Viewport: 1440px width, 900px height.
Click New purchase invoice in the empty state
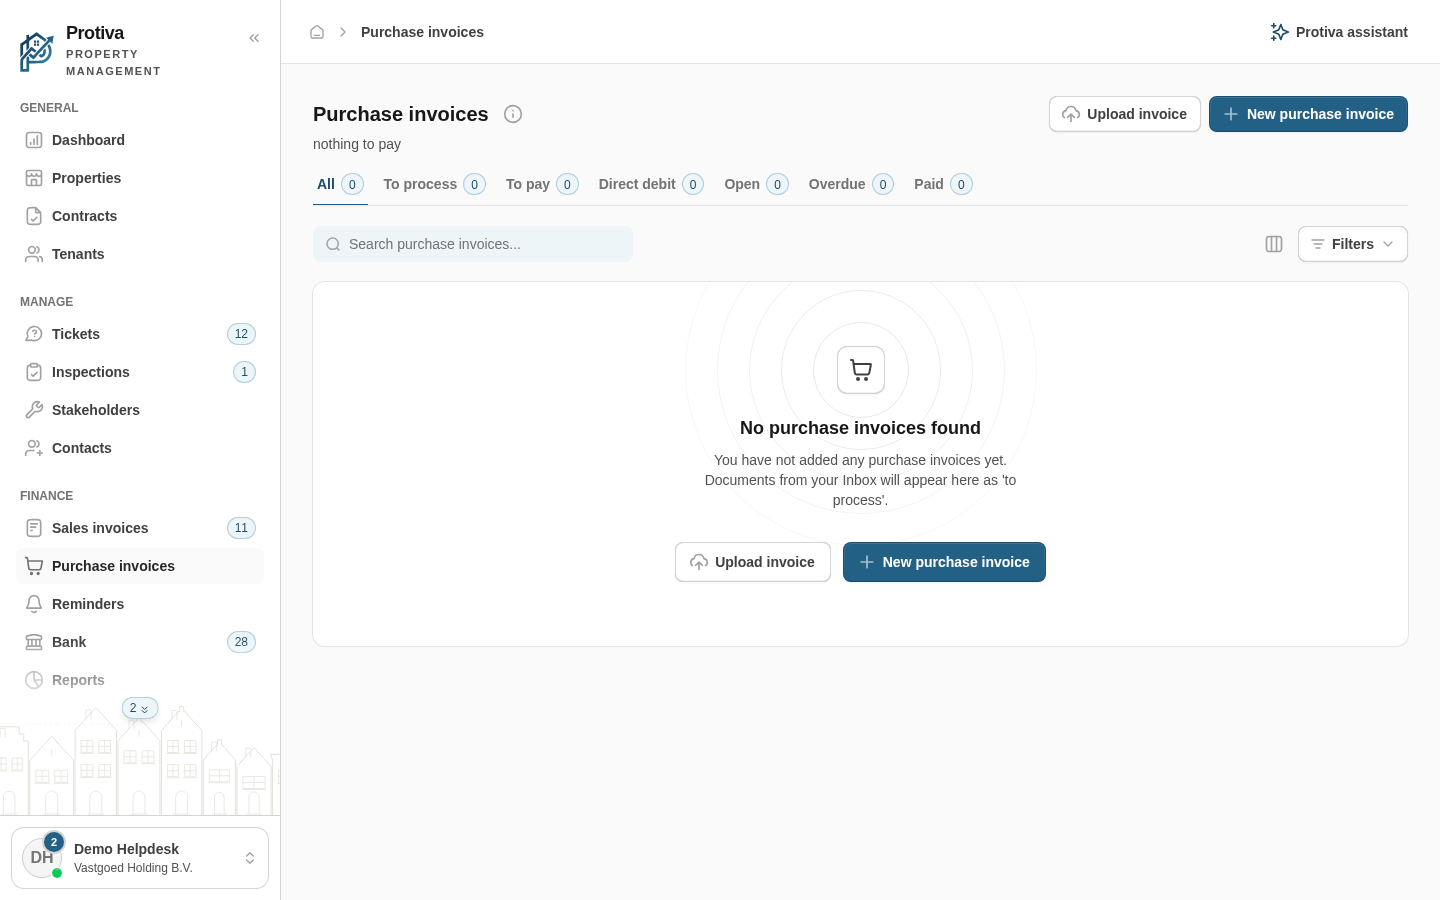click(944, 562)
